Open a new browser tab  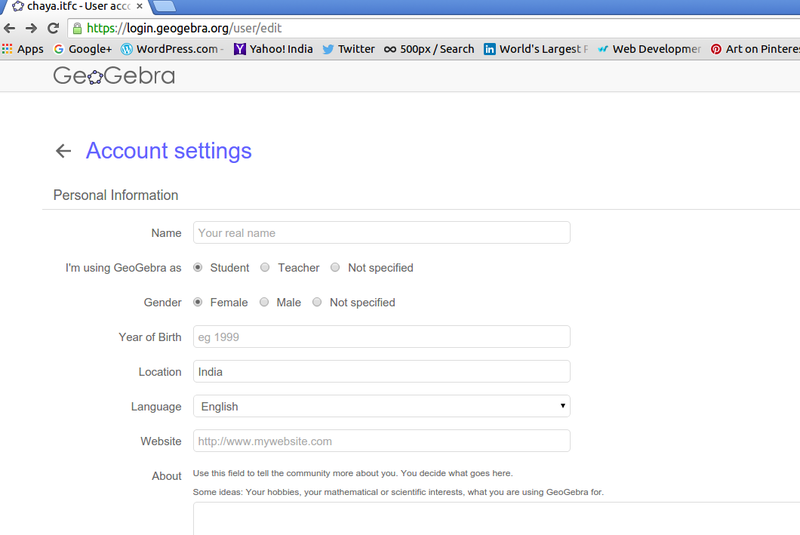click(x=164, y=6)
